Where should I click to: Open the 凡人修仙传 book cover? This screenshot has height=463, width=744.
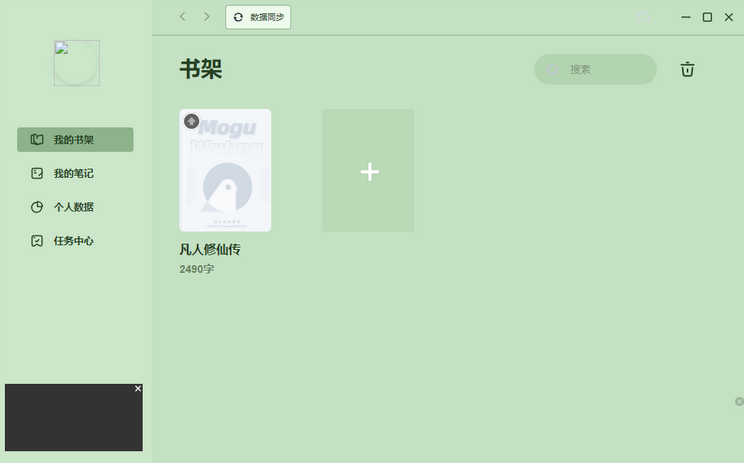coord(225,170)
